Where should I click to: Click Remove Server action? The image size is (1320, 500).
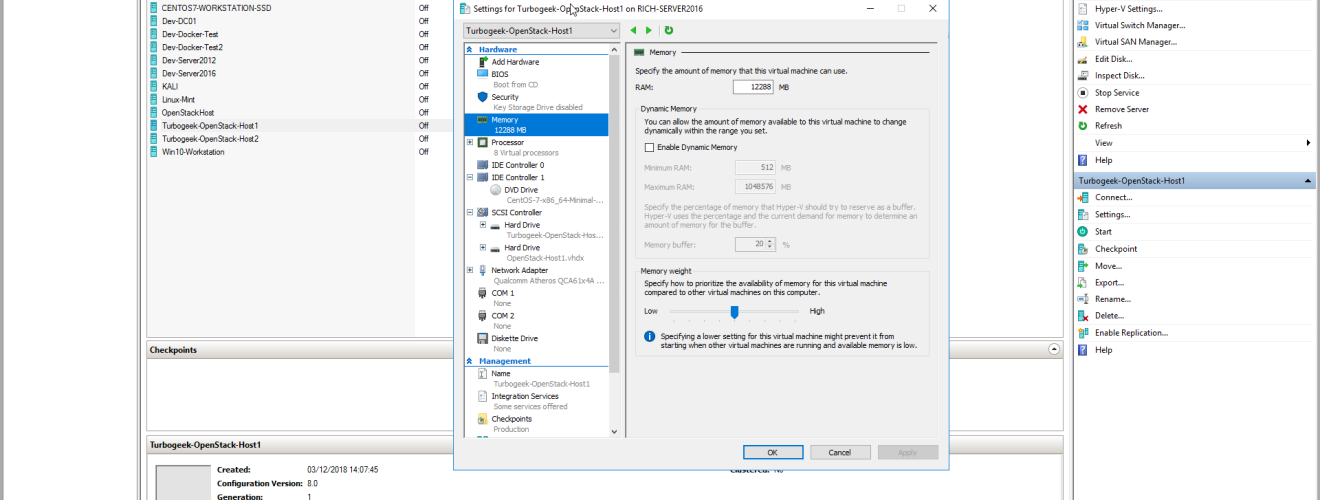[1121, 109]
